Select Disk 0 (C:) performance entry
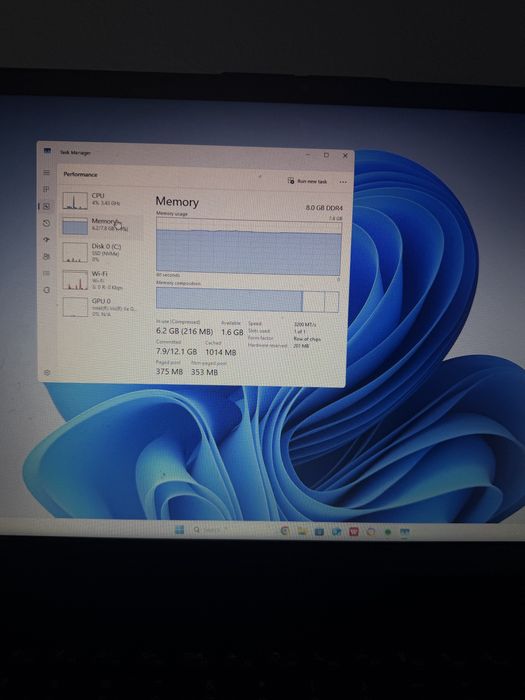This screenshot has height=700, width=525. coord(103,252)
